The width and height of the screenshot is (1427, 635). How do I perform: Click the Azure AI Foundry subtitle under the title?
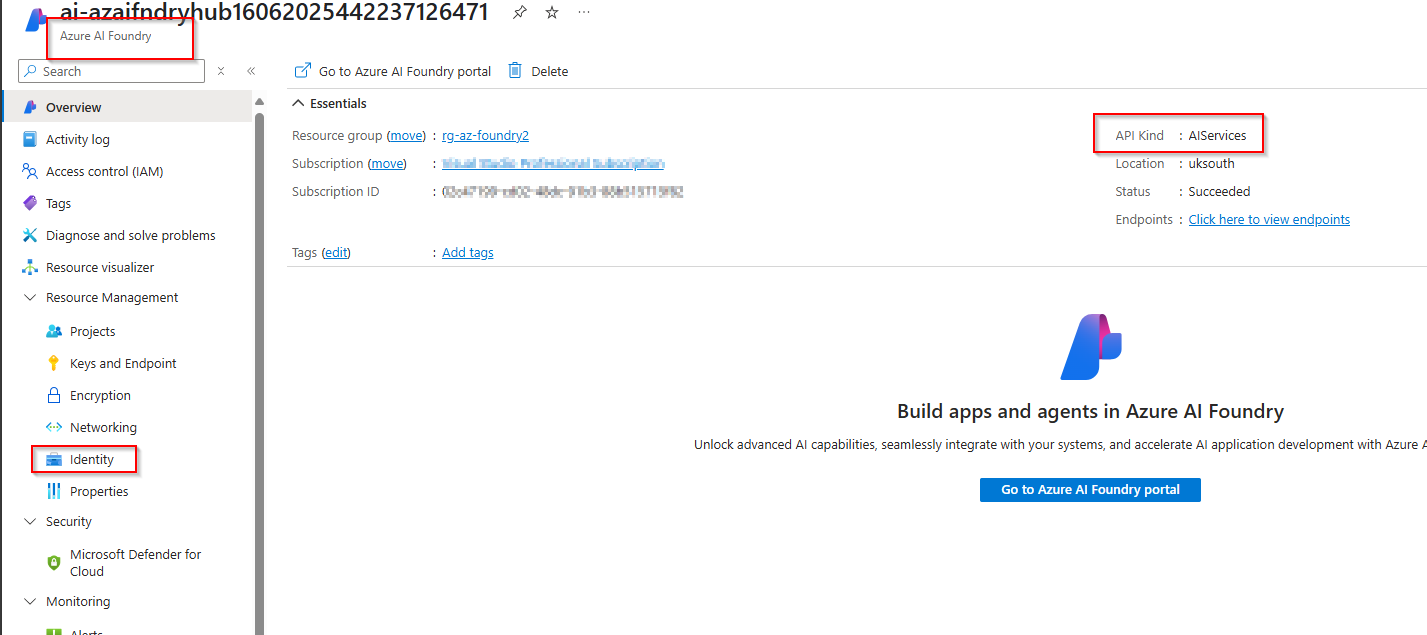(x=105, y=36)
